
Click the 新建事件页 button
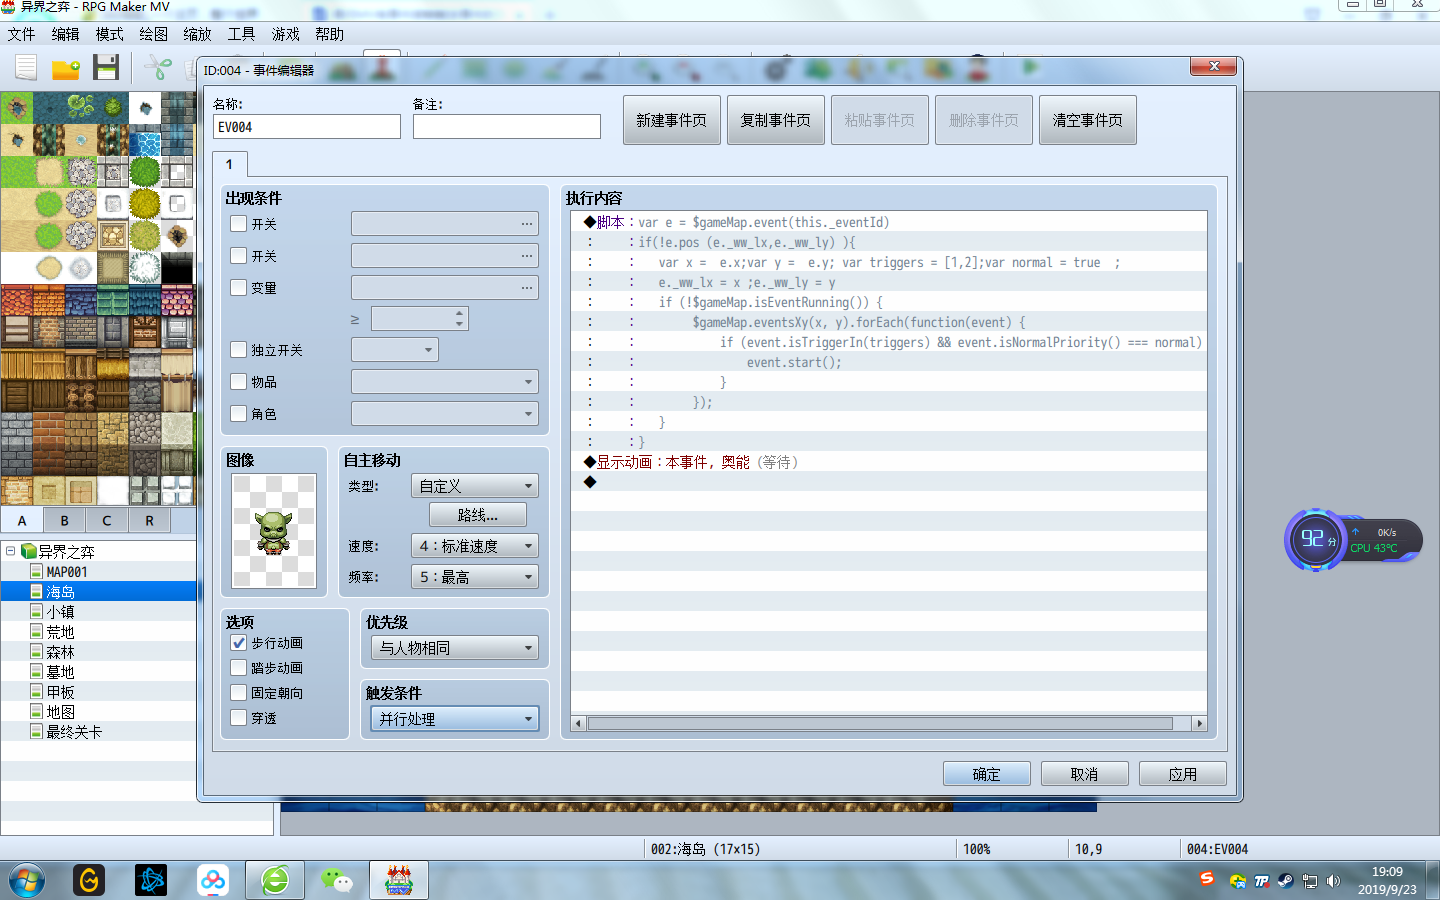(x=672, y=120)
